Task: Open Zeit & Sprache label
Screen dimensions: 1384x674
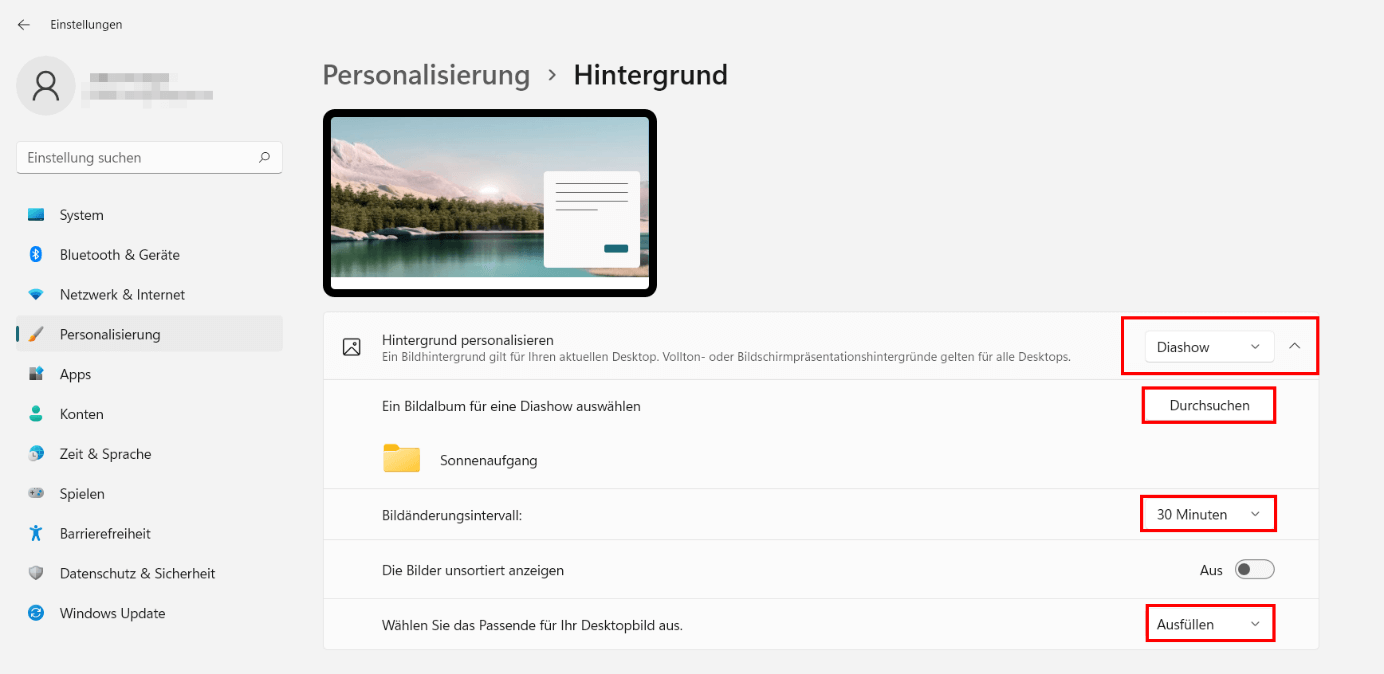Action: 105,454
